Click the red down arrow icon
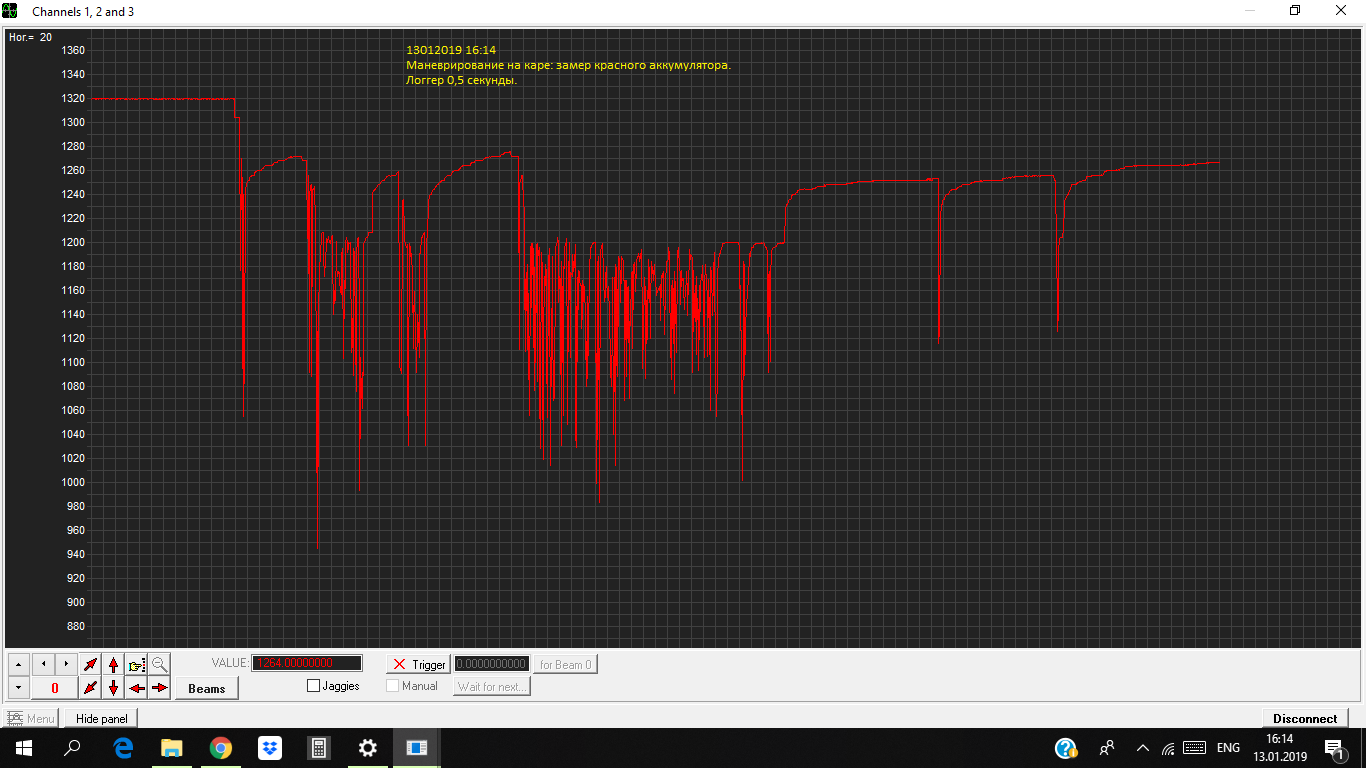This screenshot has width=1366, height=768. tap(113, 688)
